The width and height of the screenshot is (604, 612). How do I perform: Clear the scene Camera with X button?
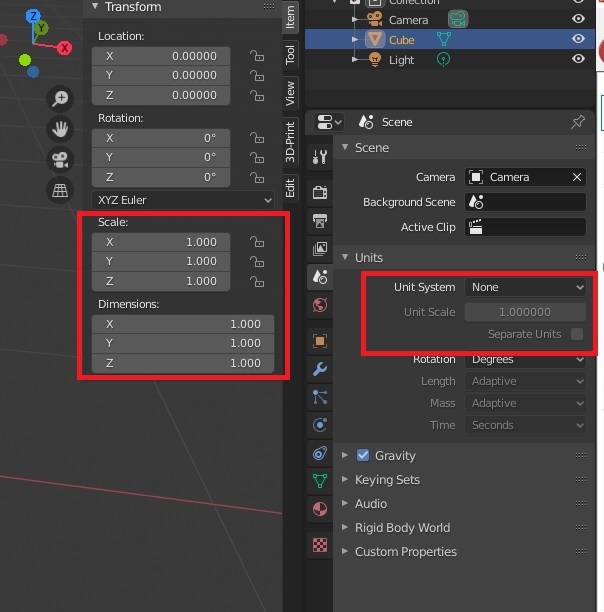point(577,177)
